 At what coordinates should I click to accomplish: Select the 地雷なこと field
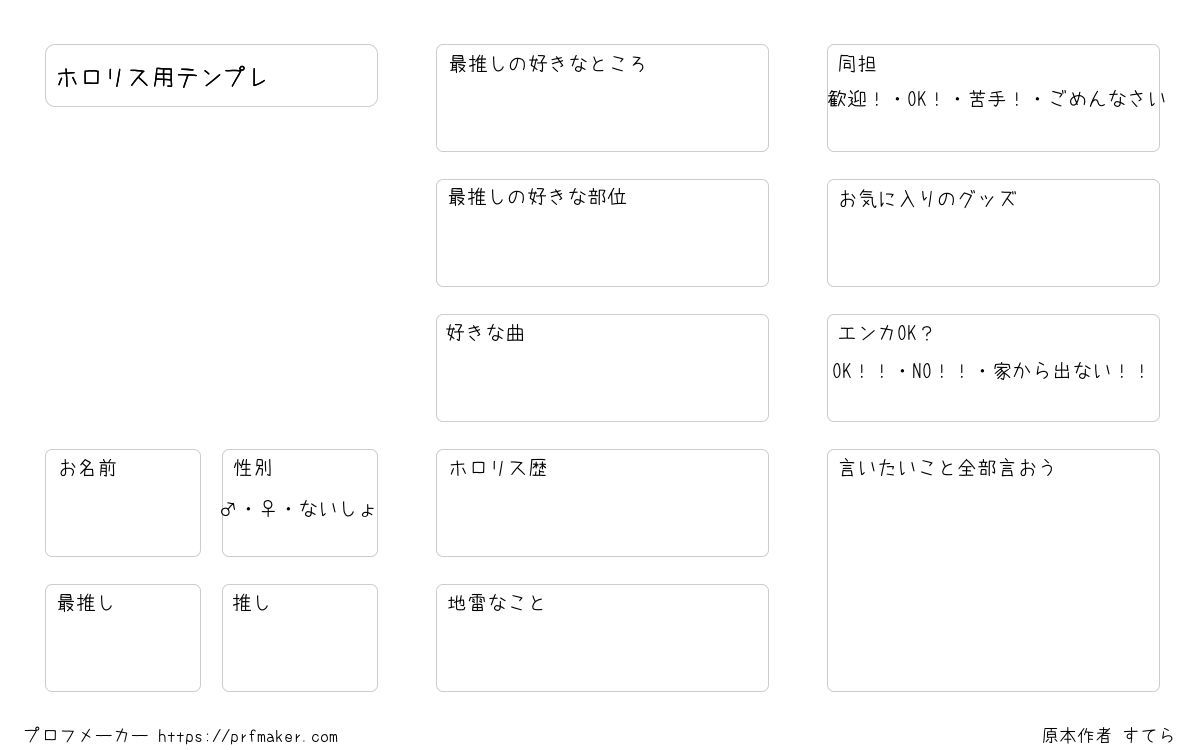point(602,638)
